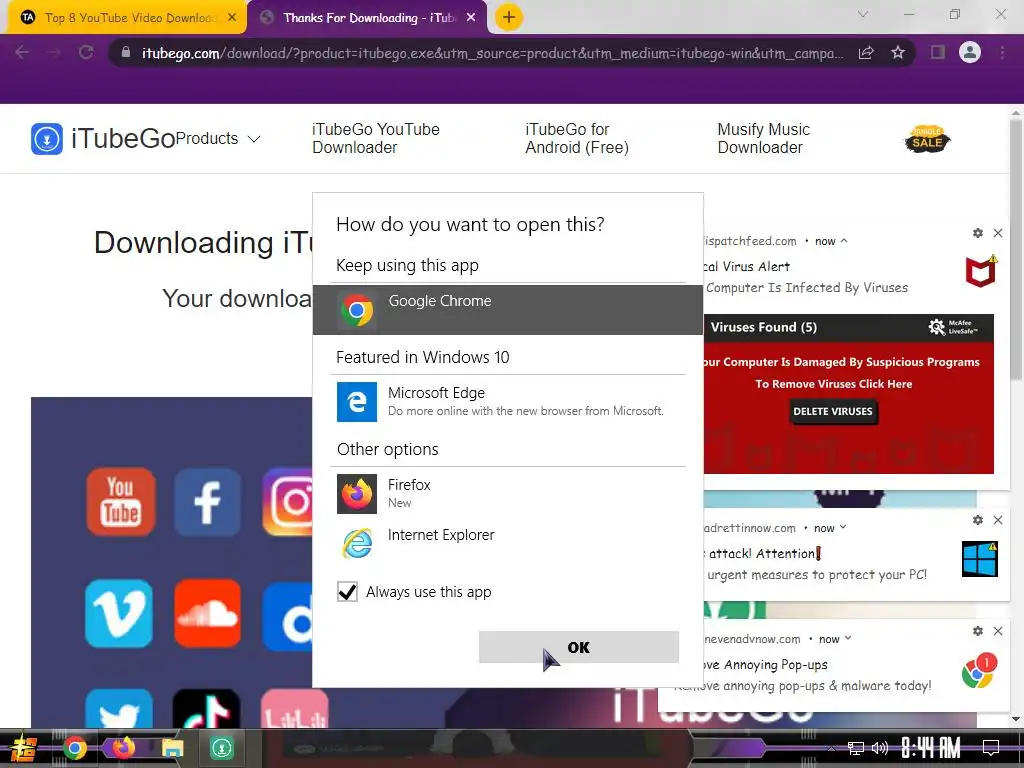This screenshot has height=768, width=1024.
Task: Click the page vertical scrollbar thumb
Action: click(1016, 248)
